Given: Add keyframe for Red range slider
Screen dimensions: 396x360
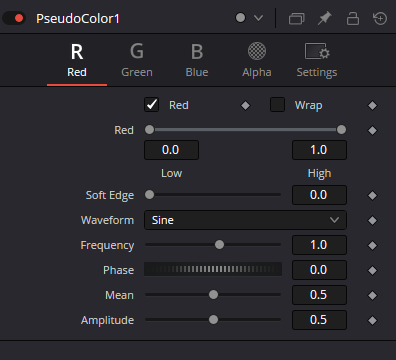Looking at the screenshot, I should 372,130.
